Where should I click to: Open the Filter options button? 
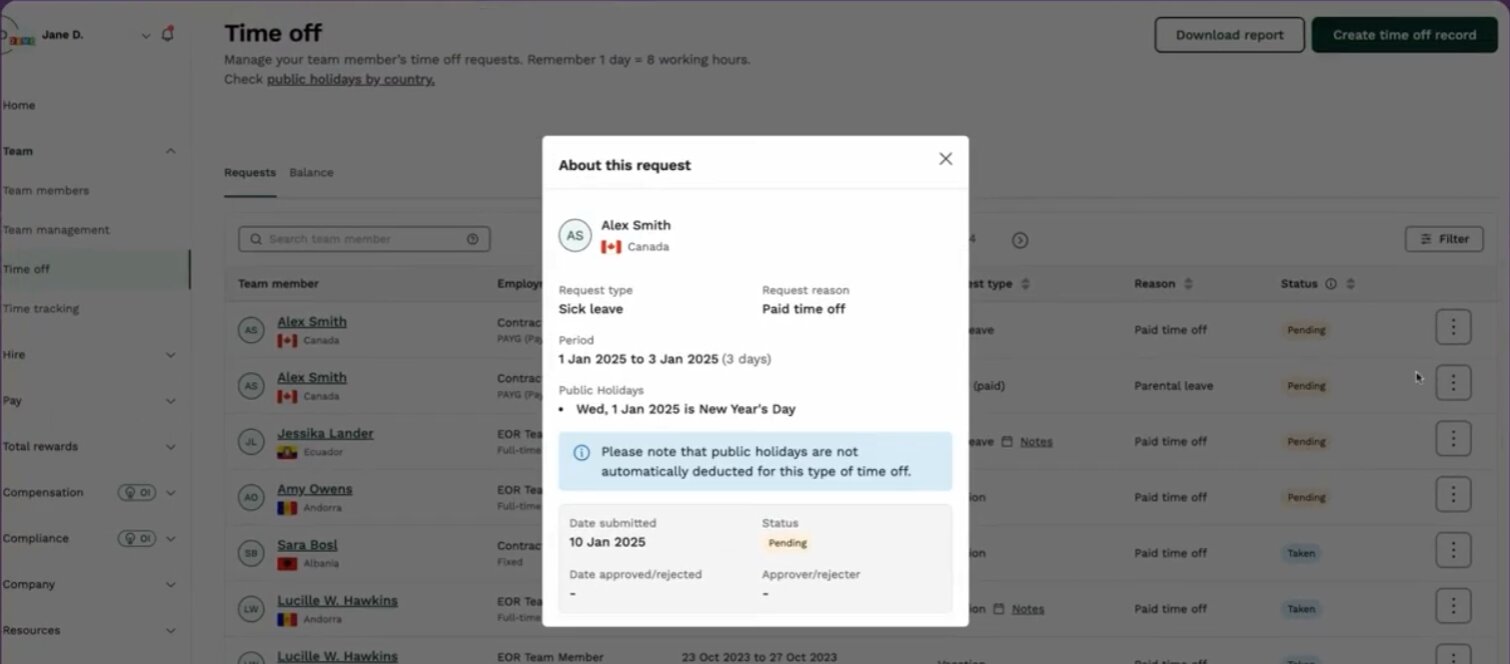pyautogui.click(x=1443, y=239)
